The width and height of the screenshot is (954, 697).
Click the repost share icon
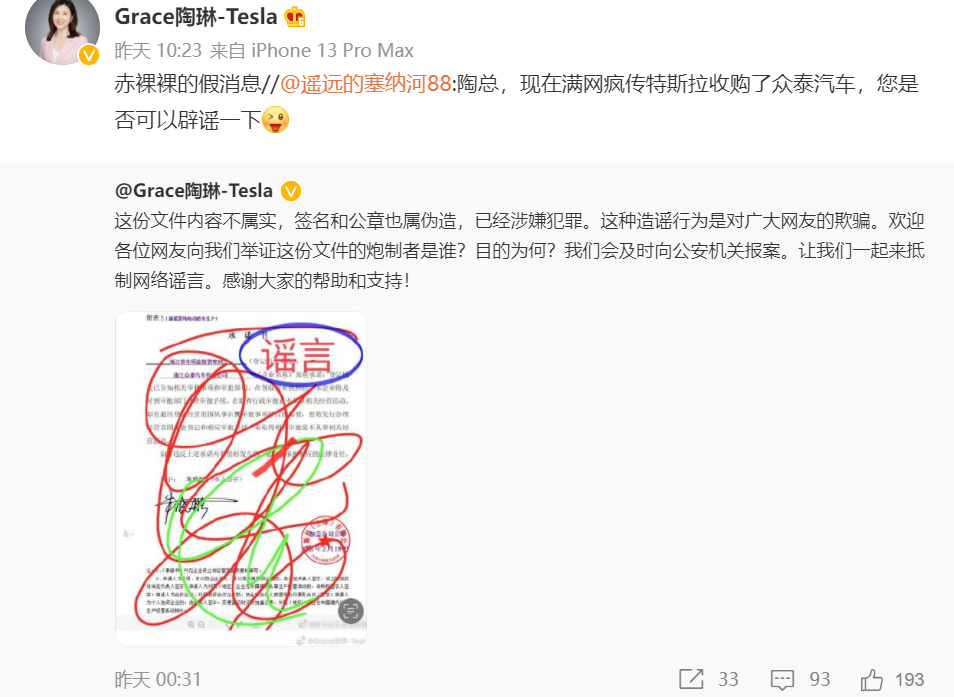(x=691, y=679)
